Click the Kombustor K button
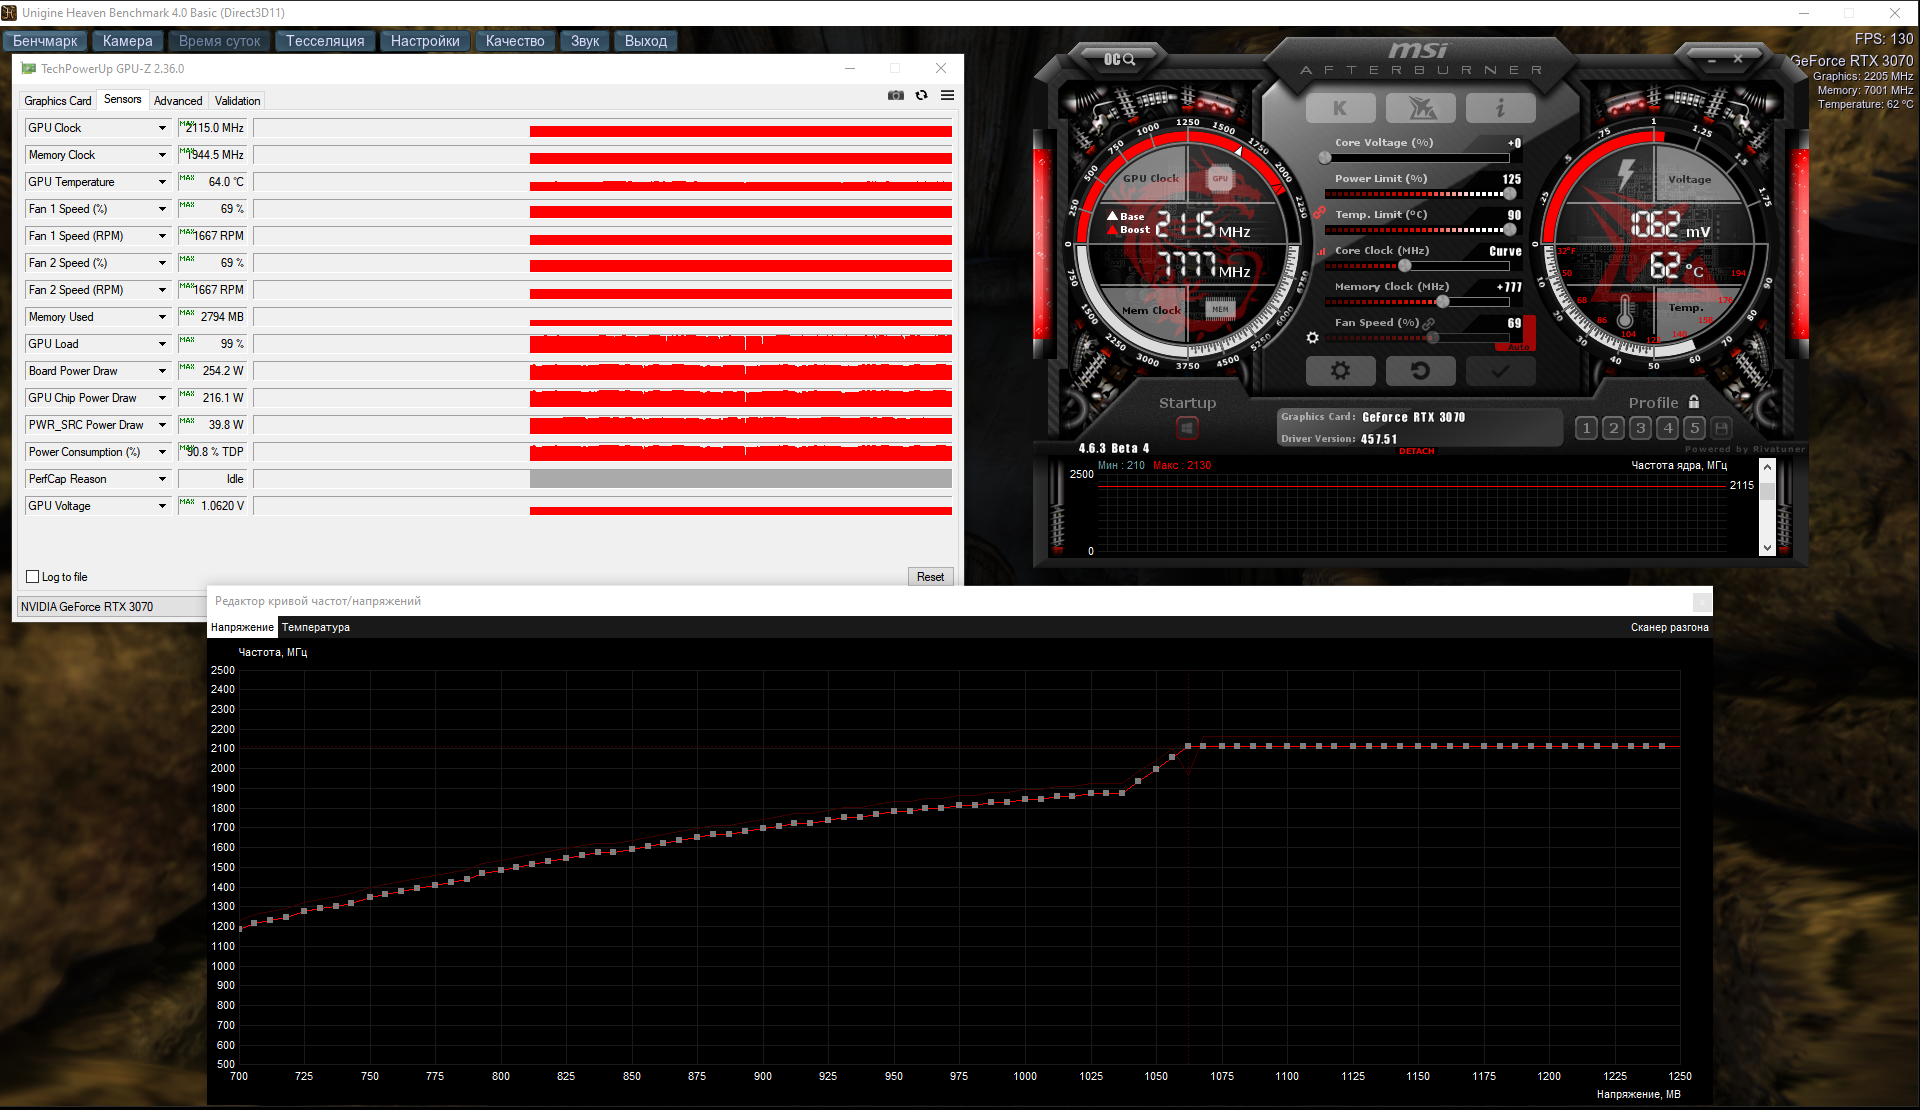This screenshot has width=1920, height=1110. (1340, 108)
